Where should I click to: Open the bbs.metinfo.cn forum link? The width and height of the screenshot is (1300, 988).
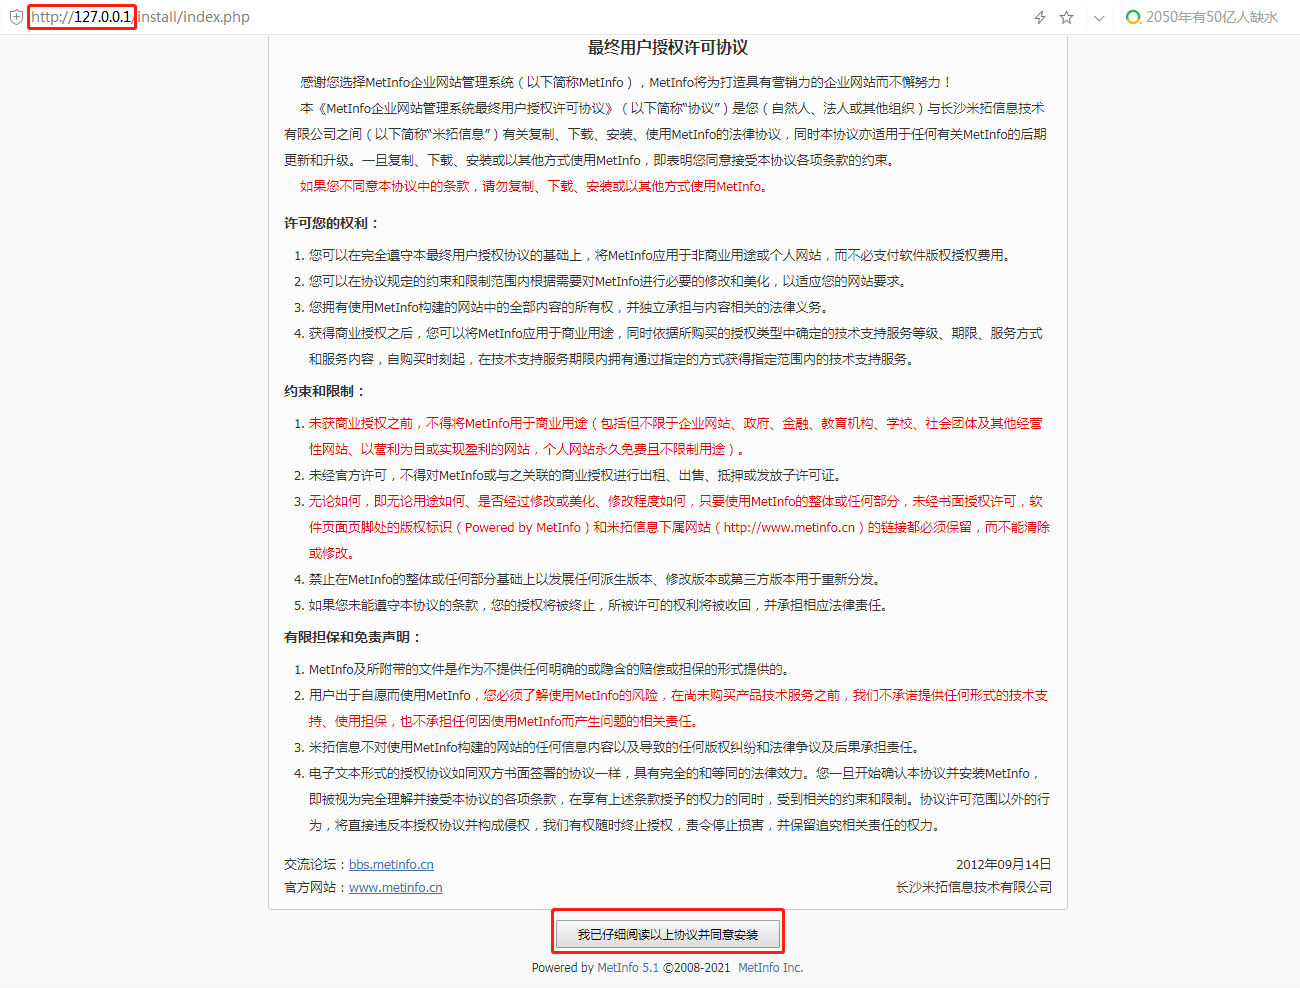391,864
